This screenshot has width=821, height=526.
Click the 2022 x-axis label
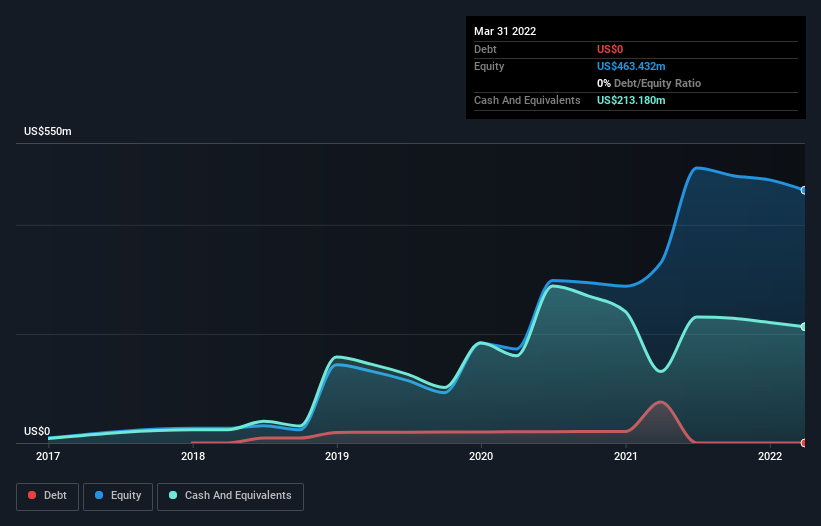pos(770,456)
